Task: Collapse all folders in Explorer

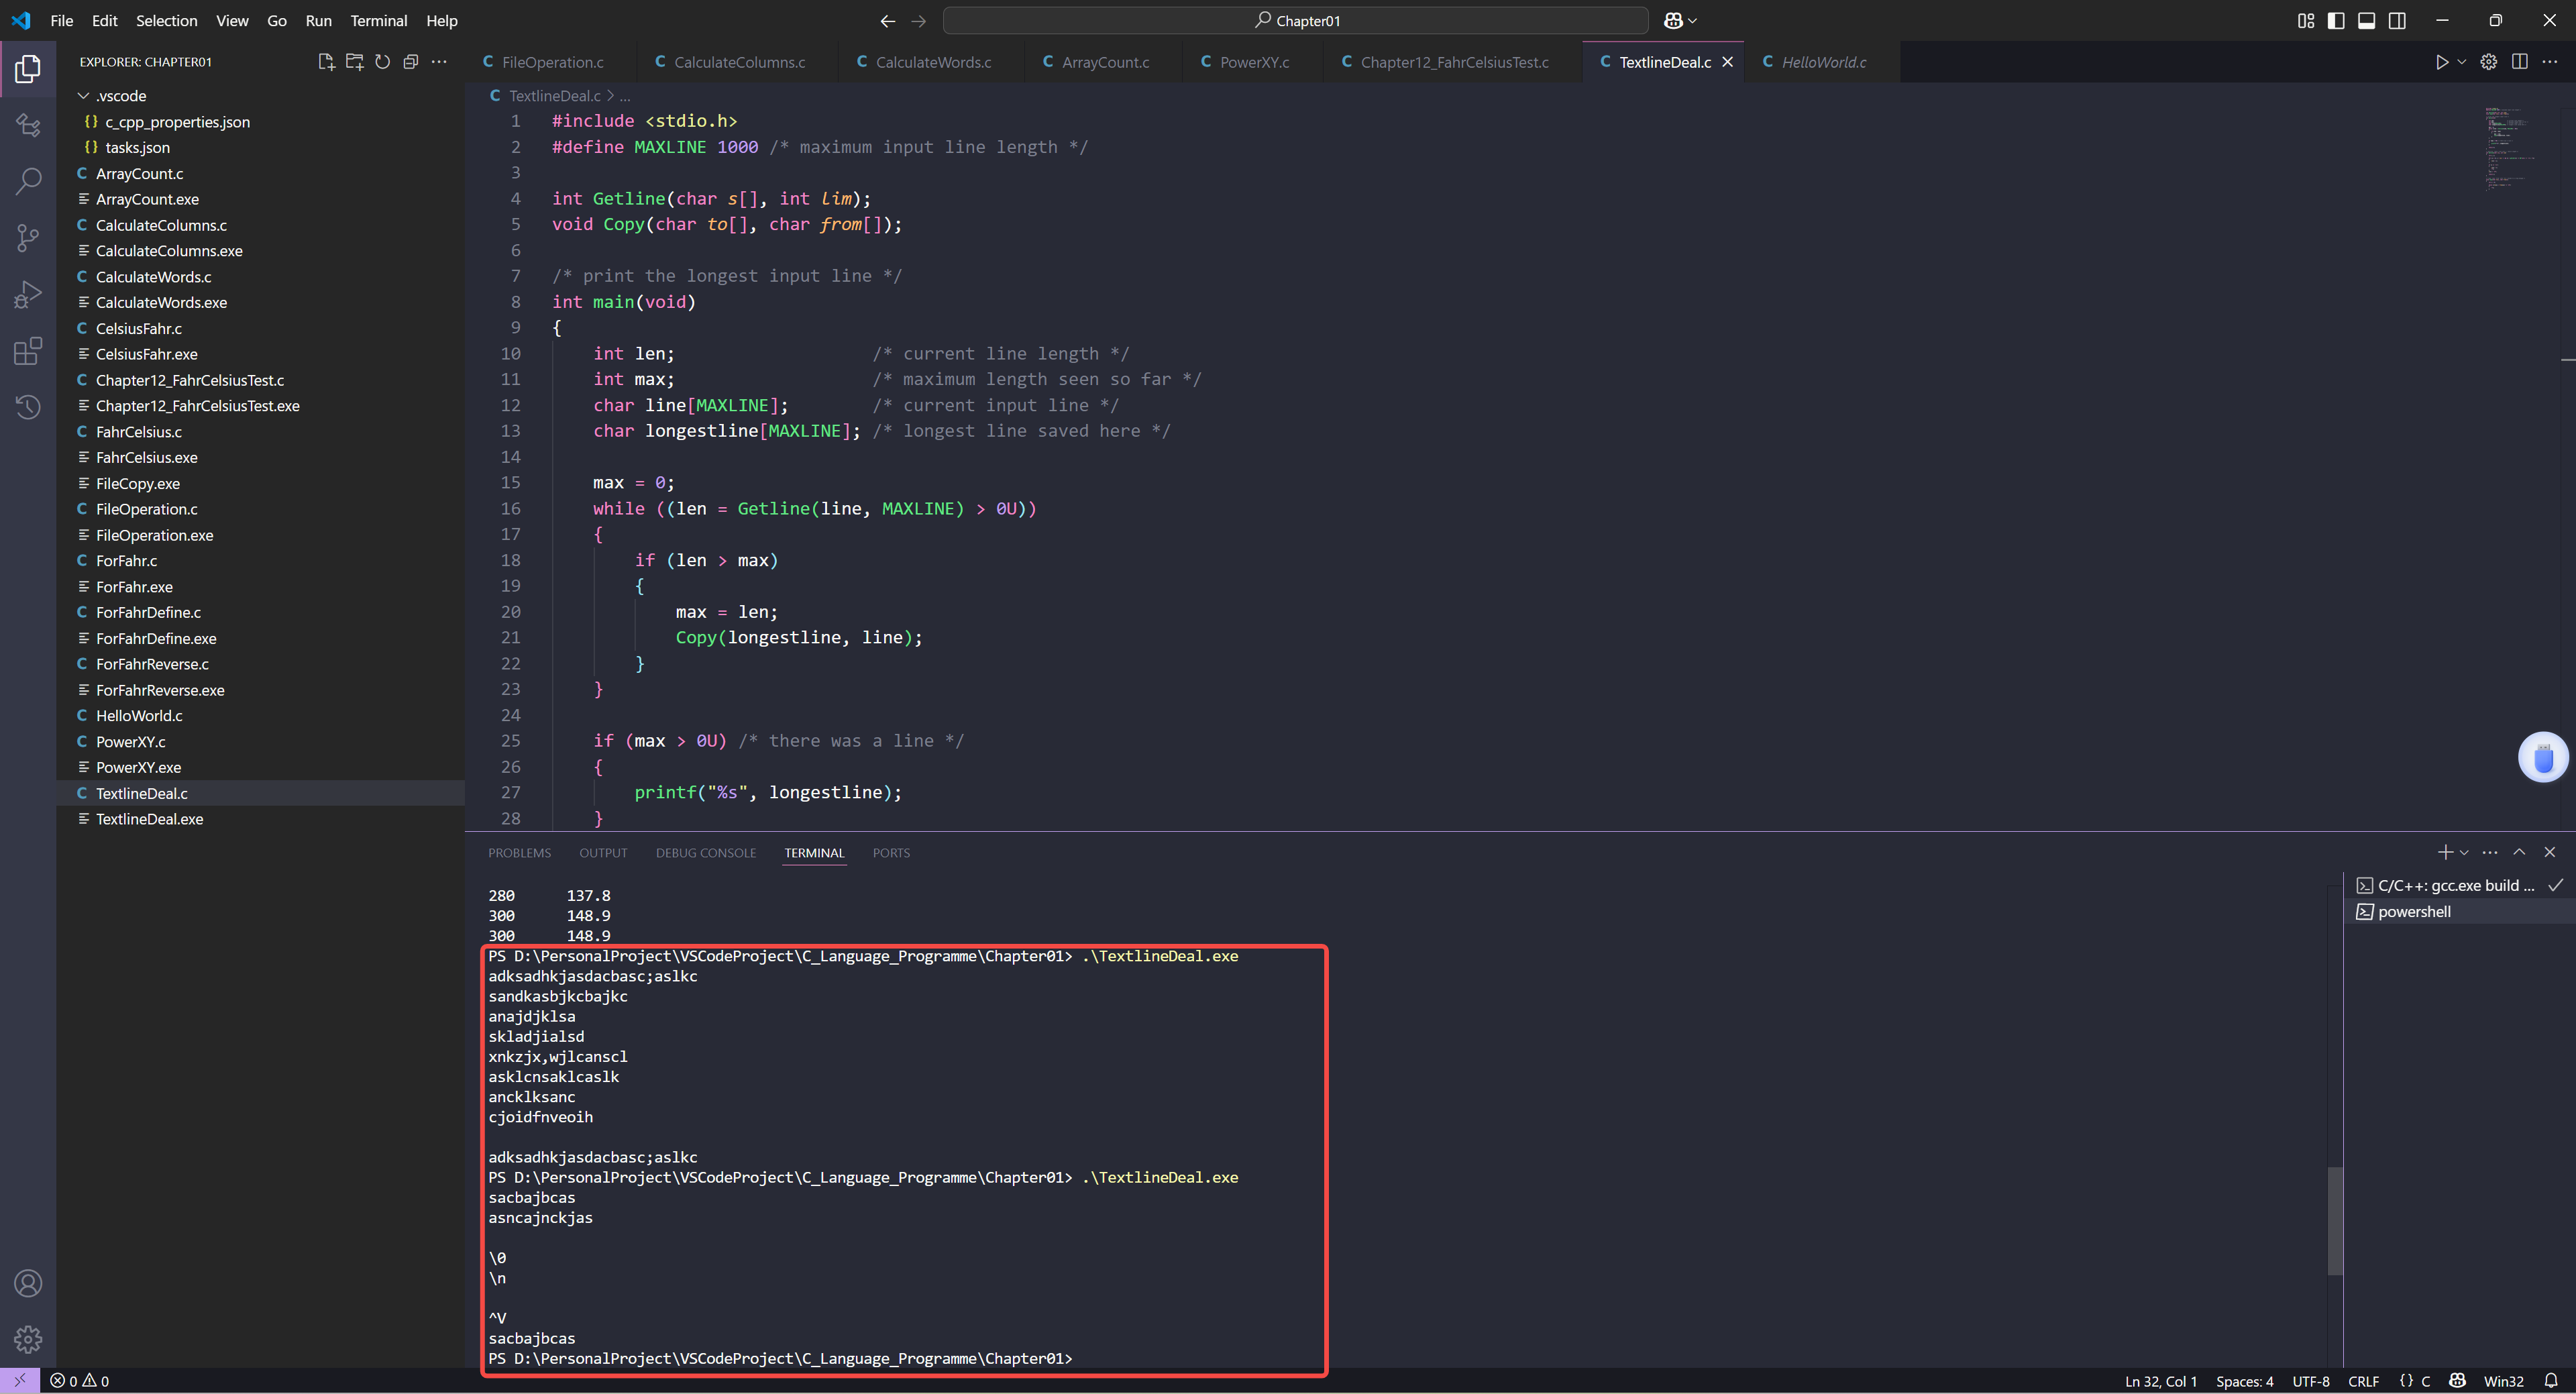Action: click(x=410, y=62)
